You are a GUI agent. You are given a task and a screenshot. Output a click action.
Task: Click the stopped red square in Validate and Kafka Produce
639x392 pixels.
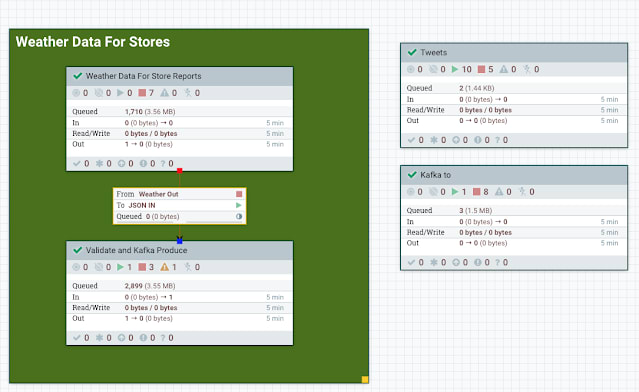point(142,267)
